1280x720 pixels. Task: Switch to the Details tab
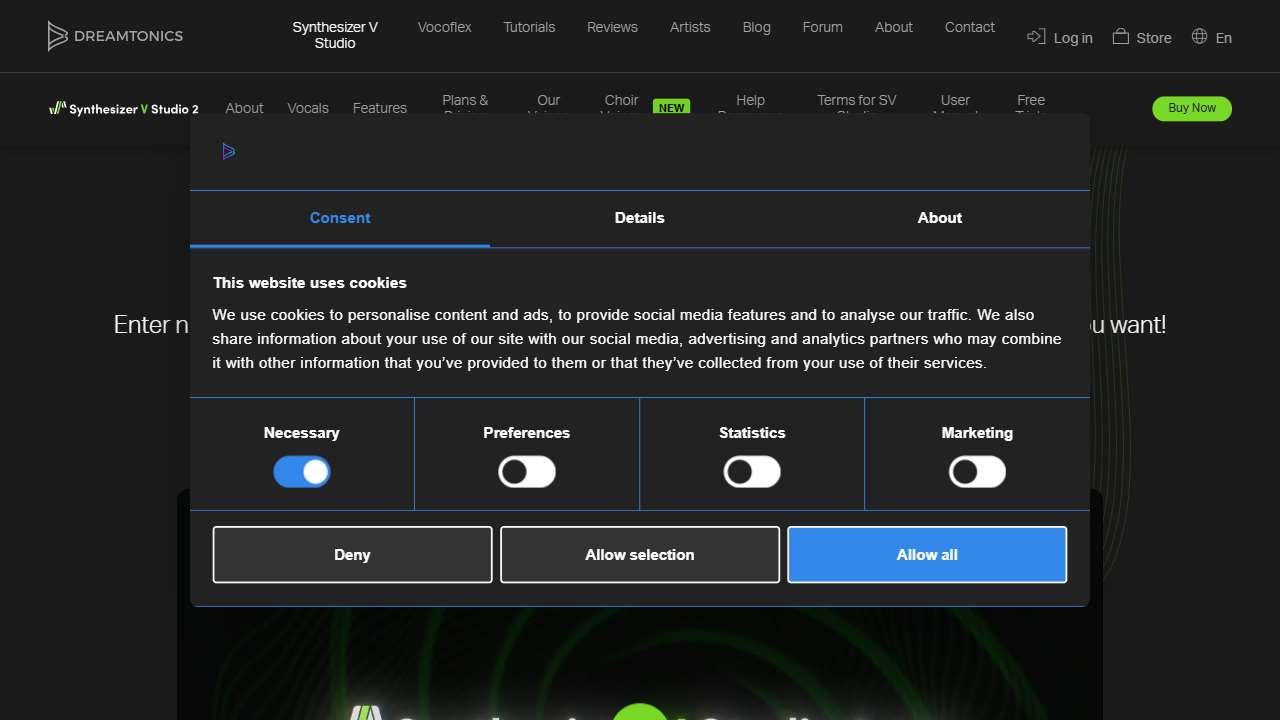coord(640,218)
